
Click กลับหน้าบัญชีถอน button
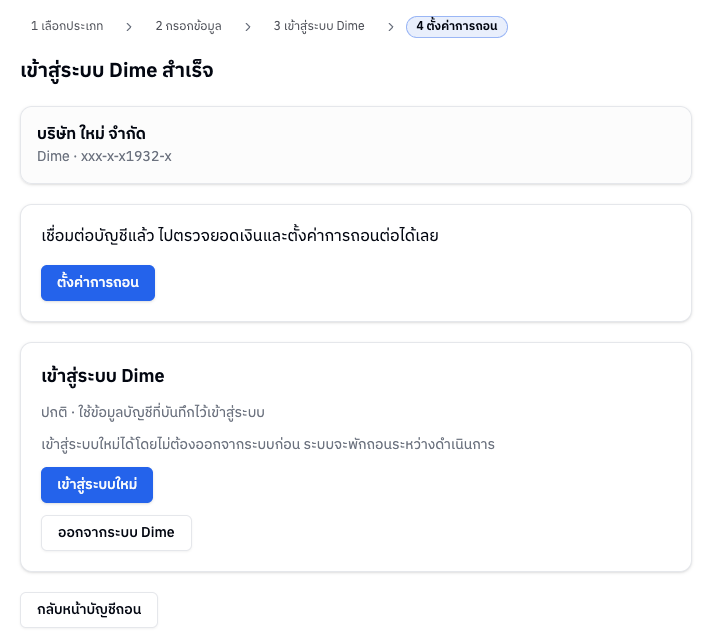click(89, 610)
